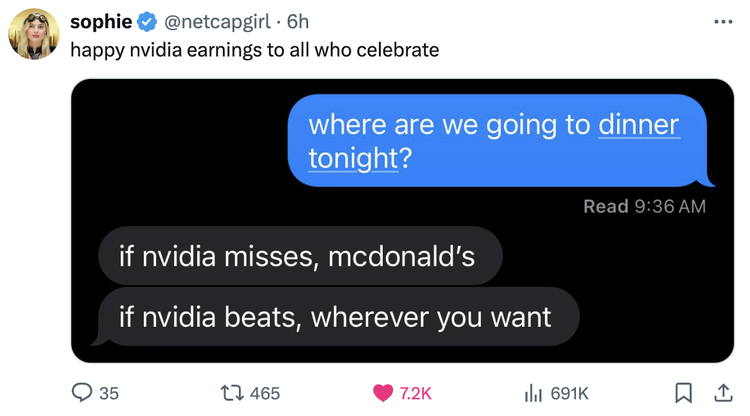The width and height of the screenshot is (750, 416).
Task: Click the "happy nvidia earnings" tweet text
Action: coord(254,49)
